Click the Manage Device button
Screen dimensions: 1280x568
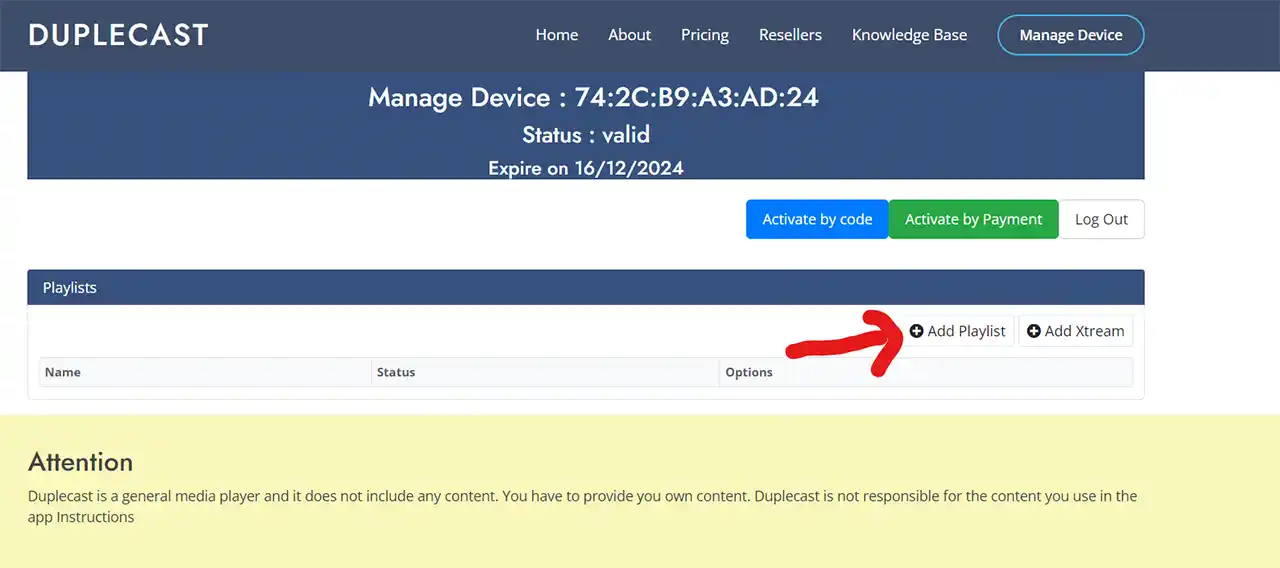pyautogui.click(x=1071, y=35)
